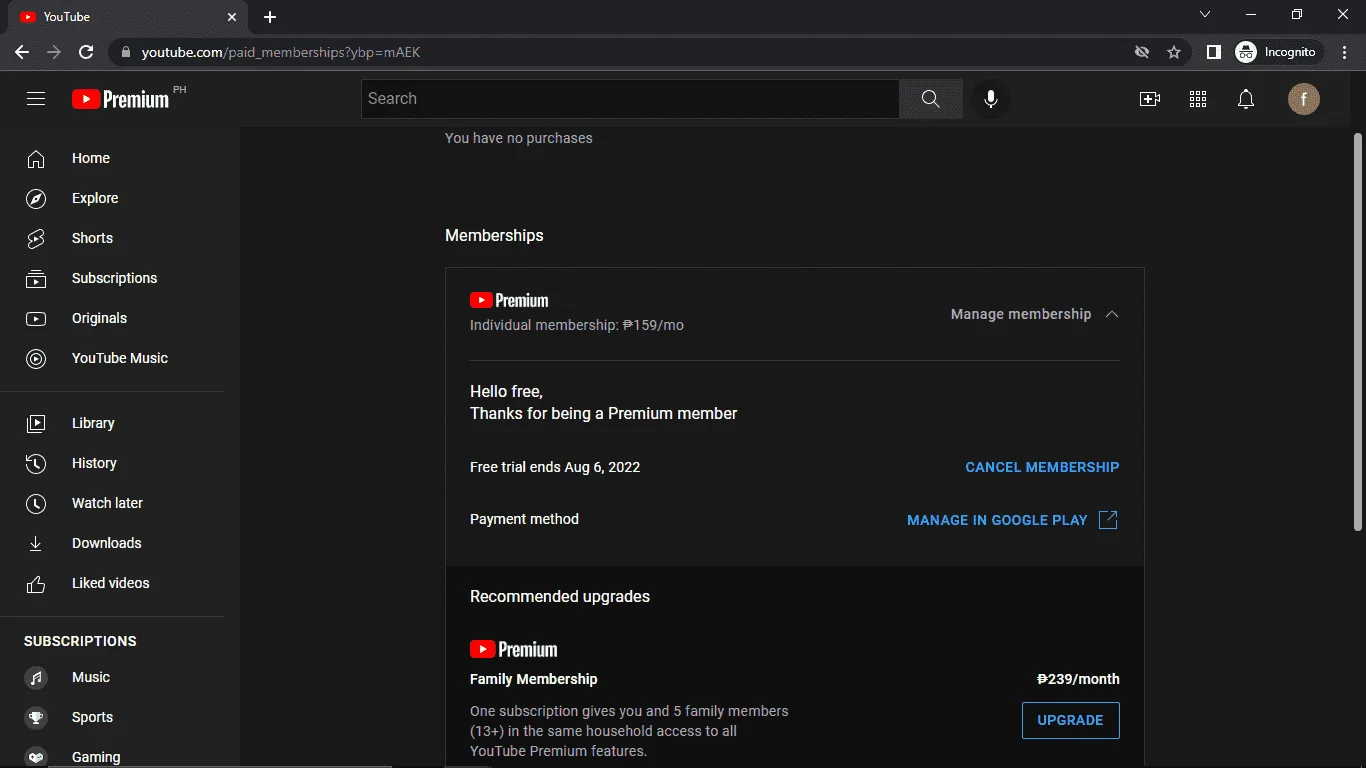The height and width of the screenshot is (768, 1366).
Task: Click the site info lock icon
Action: coord(125,52)
